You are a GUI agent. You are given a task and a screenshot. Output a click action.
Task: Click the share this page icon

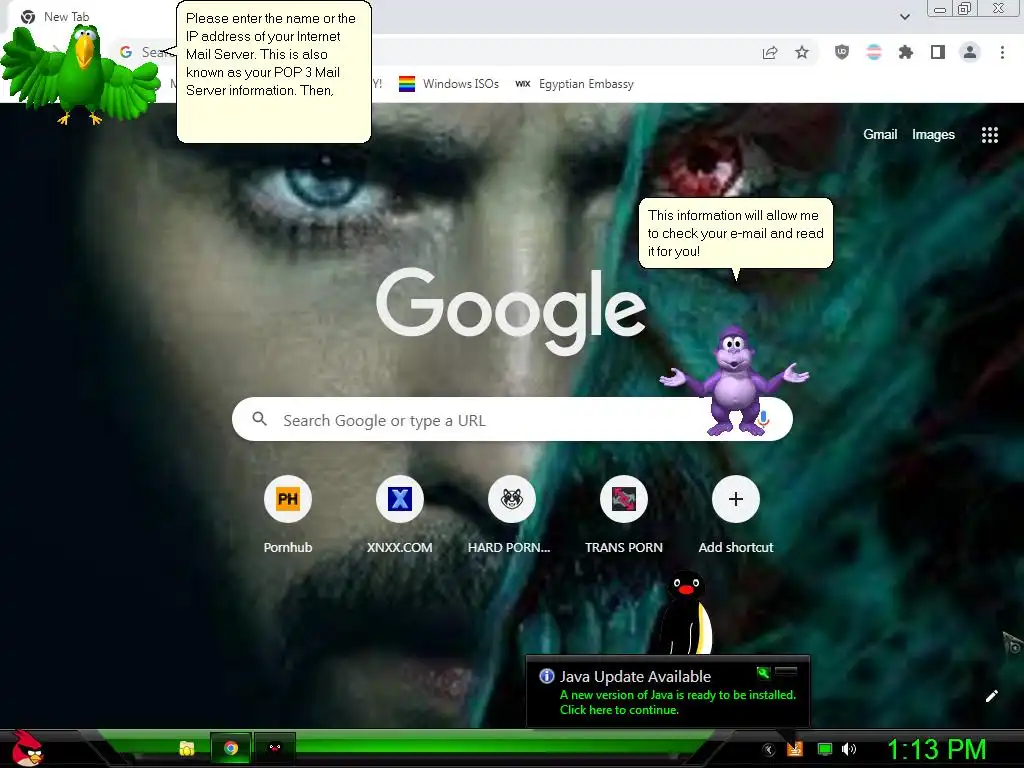[x=770, y=52]
